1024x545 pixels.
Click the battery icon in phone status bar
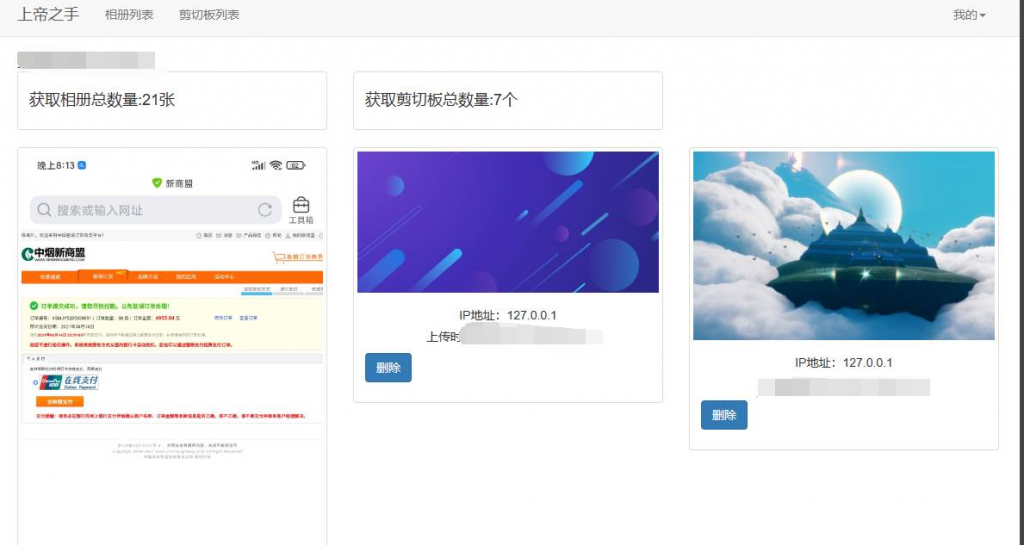tap(296, 166)
